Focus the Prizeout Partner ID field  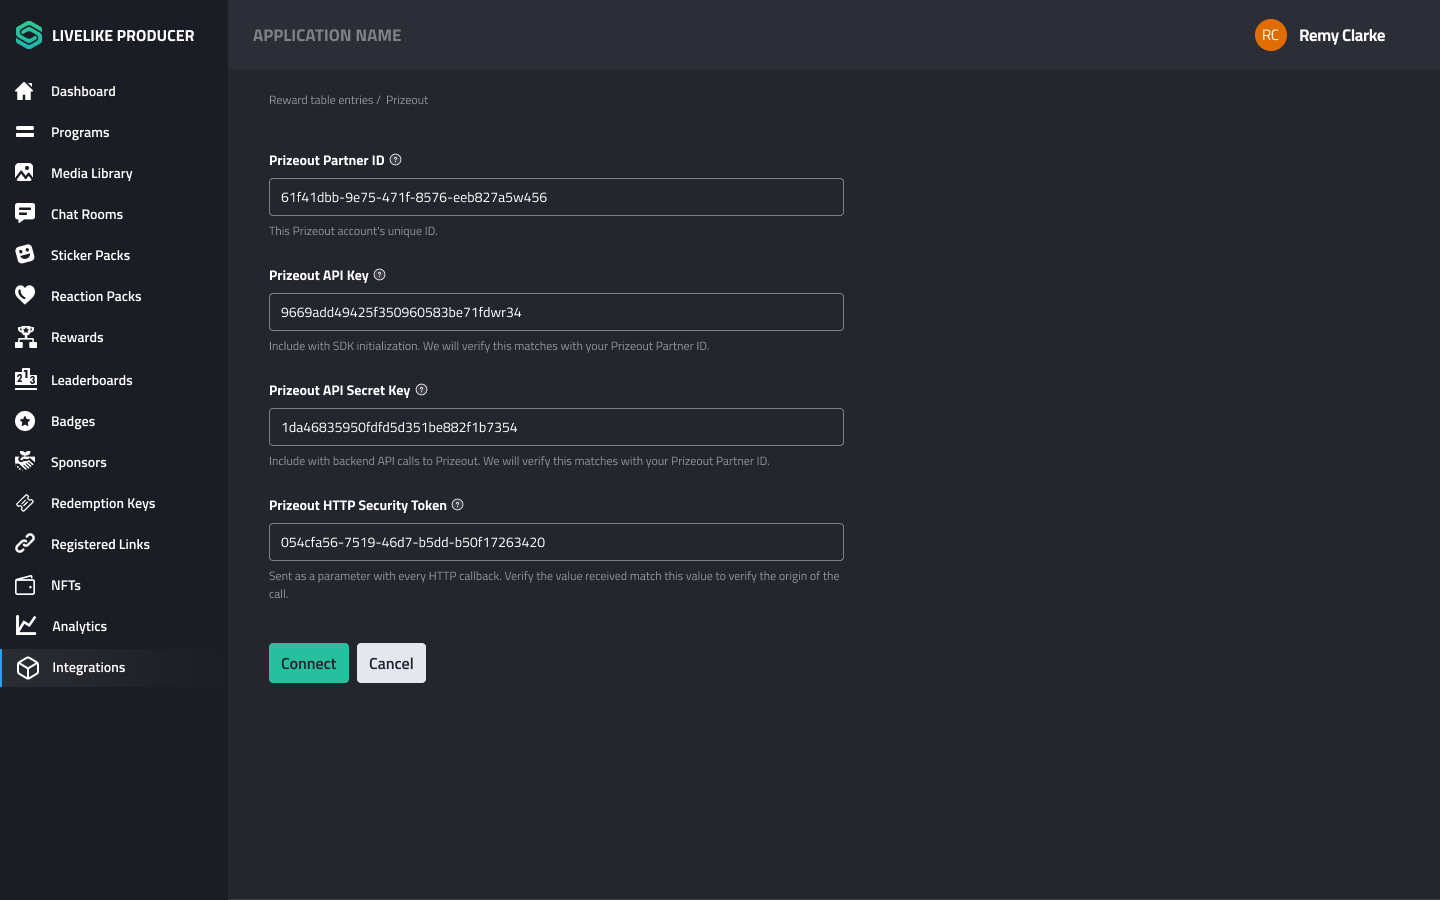click(x=556, y=197)
